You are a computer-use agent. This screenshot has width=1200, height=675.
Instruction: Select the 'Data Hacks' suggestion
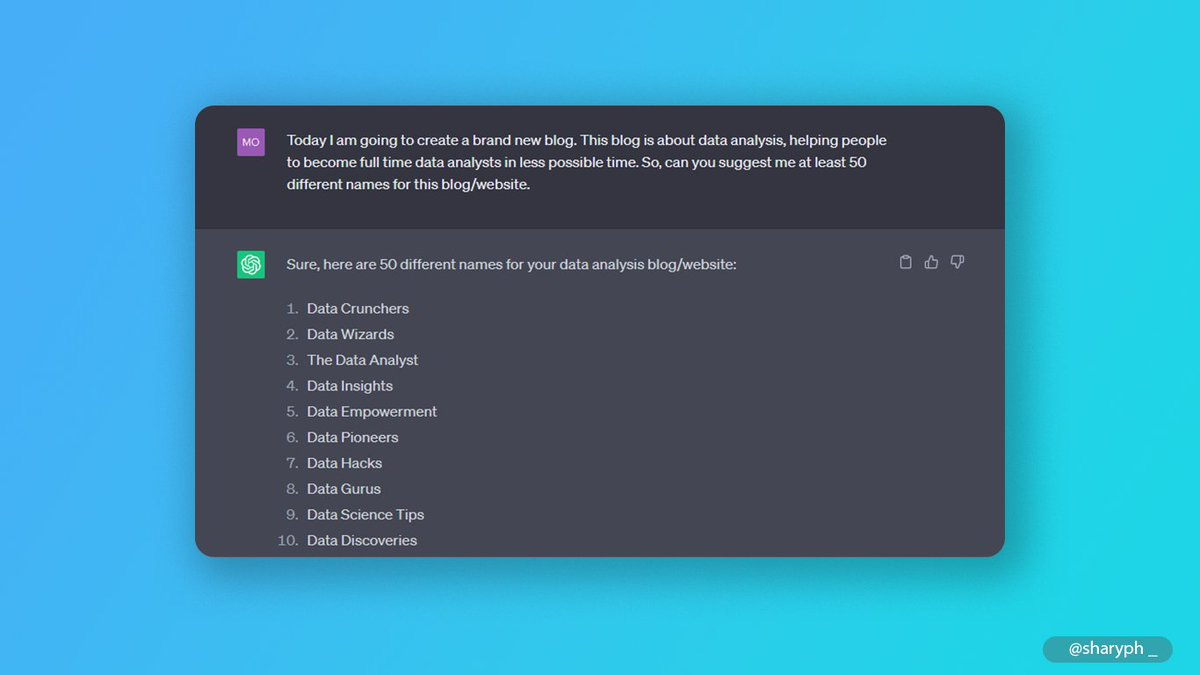[345, 463]
